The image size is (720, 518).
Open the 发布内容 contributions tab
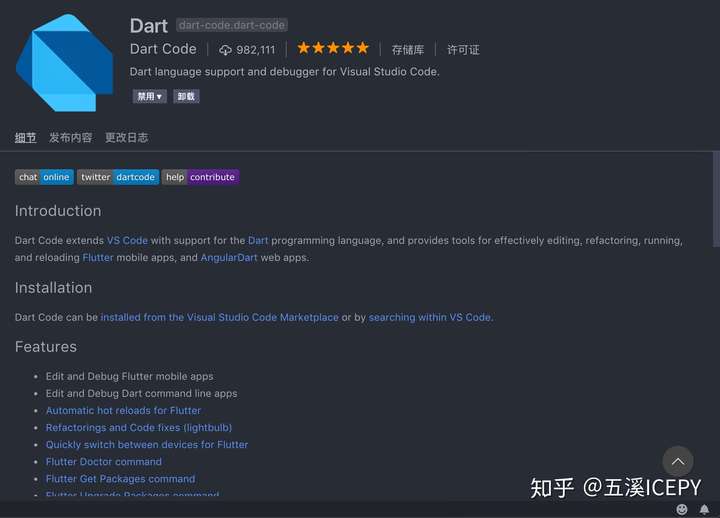[71, 137]
